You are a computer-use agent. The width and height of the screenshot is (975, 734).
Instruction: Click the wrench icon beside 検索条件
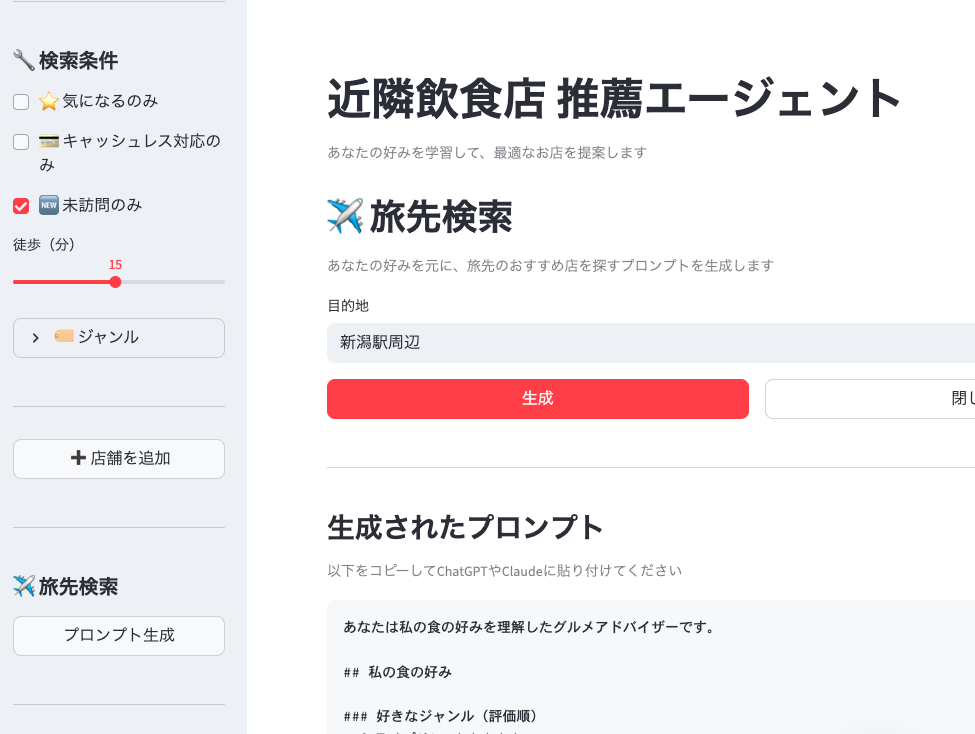coord(24,60)
